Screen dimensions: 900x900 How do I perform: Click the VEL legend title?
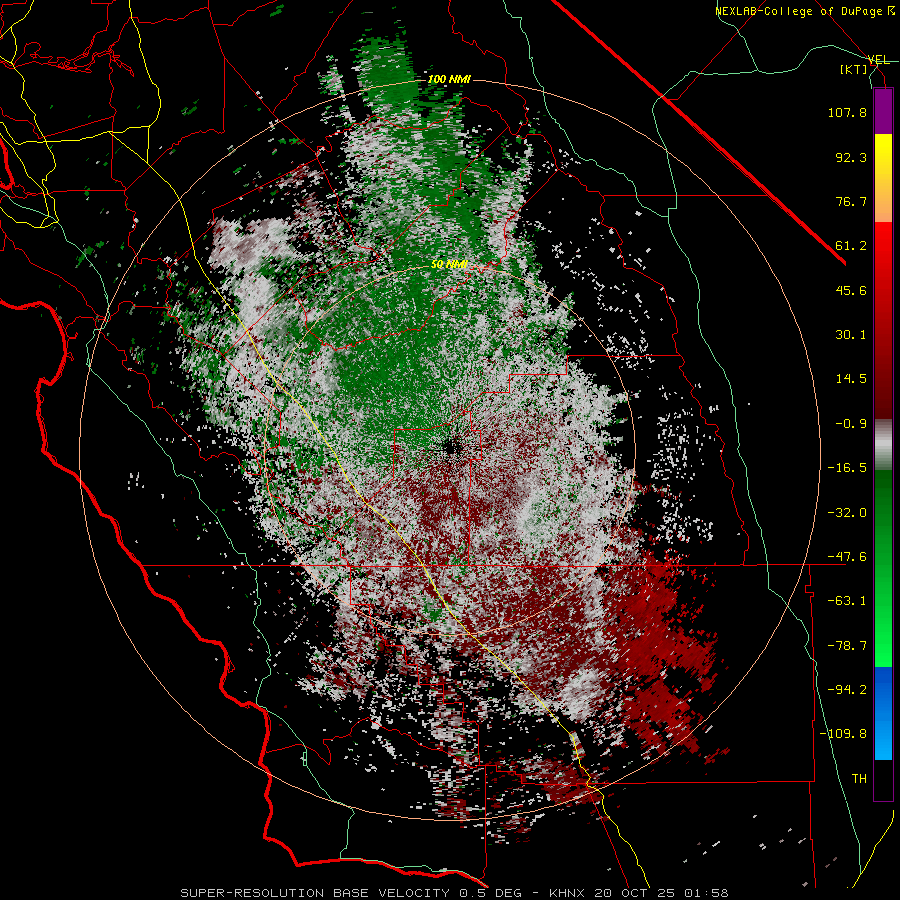pyautogui.click(x=878, y=60)
